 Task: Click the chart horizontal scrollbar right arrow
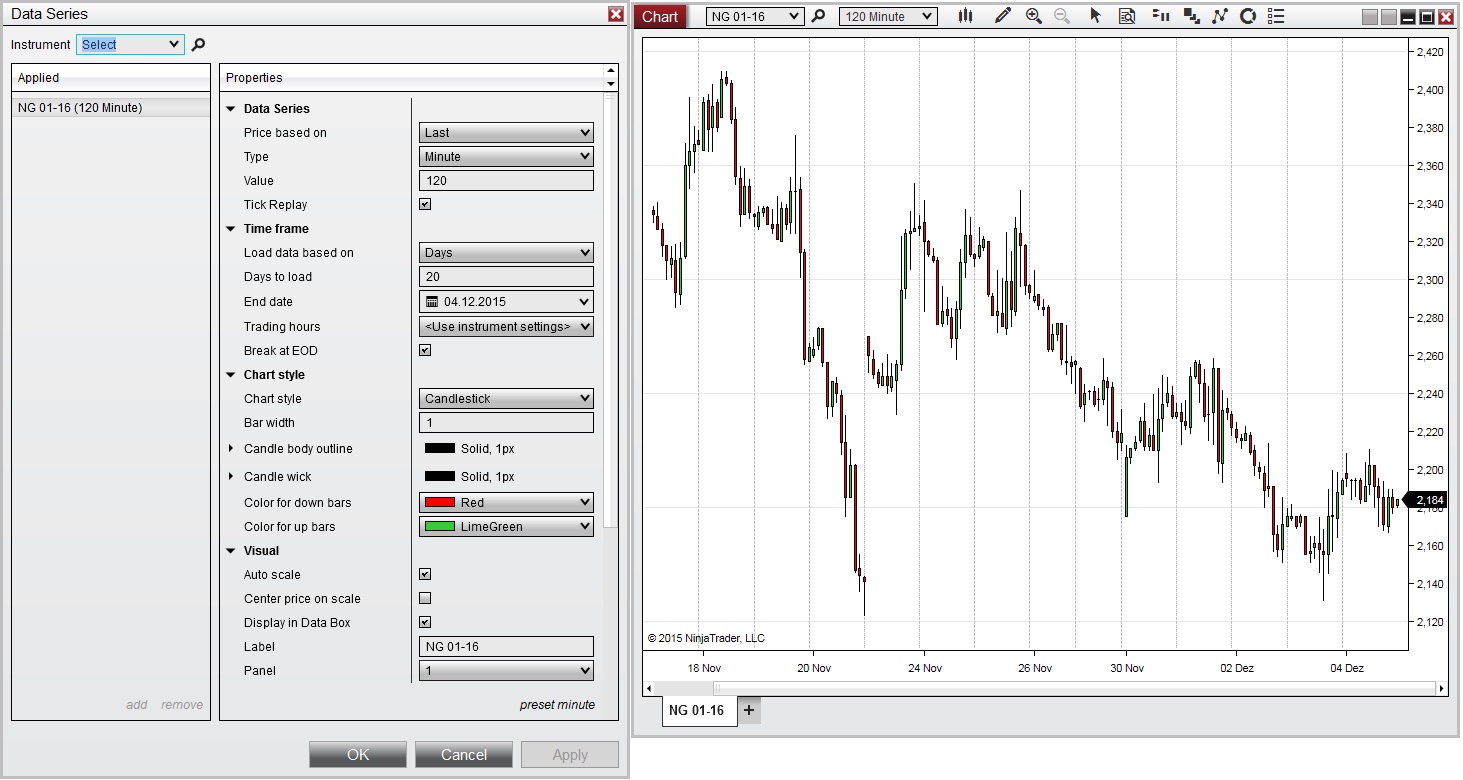tap(1441, 688)
